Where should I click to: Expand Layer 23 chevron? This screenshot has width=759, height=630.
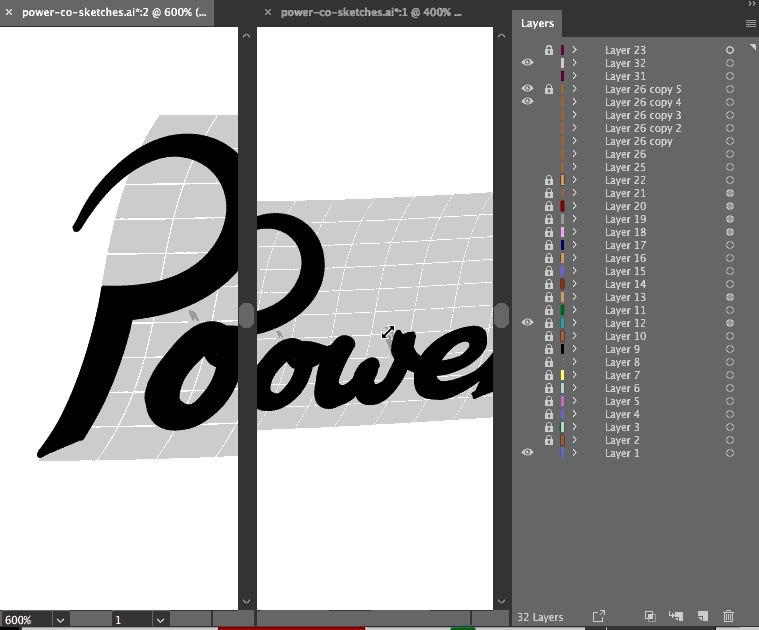click(x=574, y=50)
